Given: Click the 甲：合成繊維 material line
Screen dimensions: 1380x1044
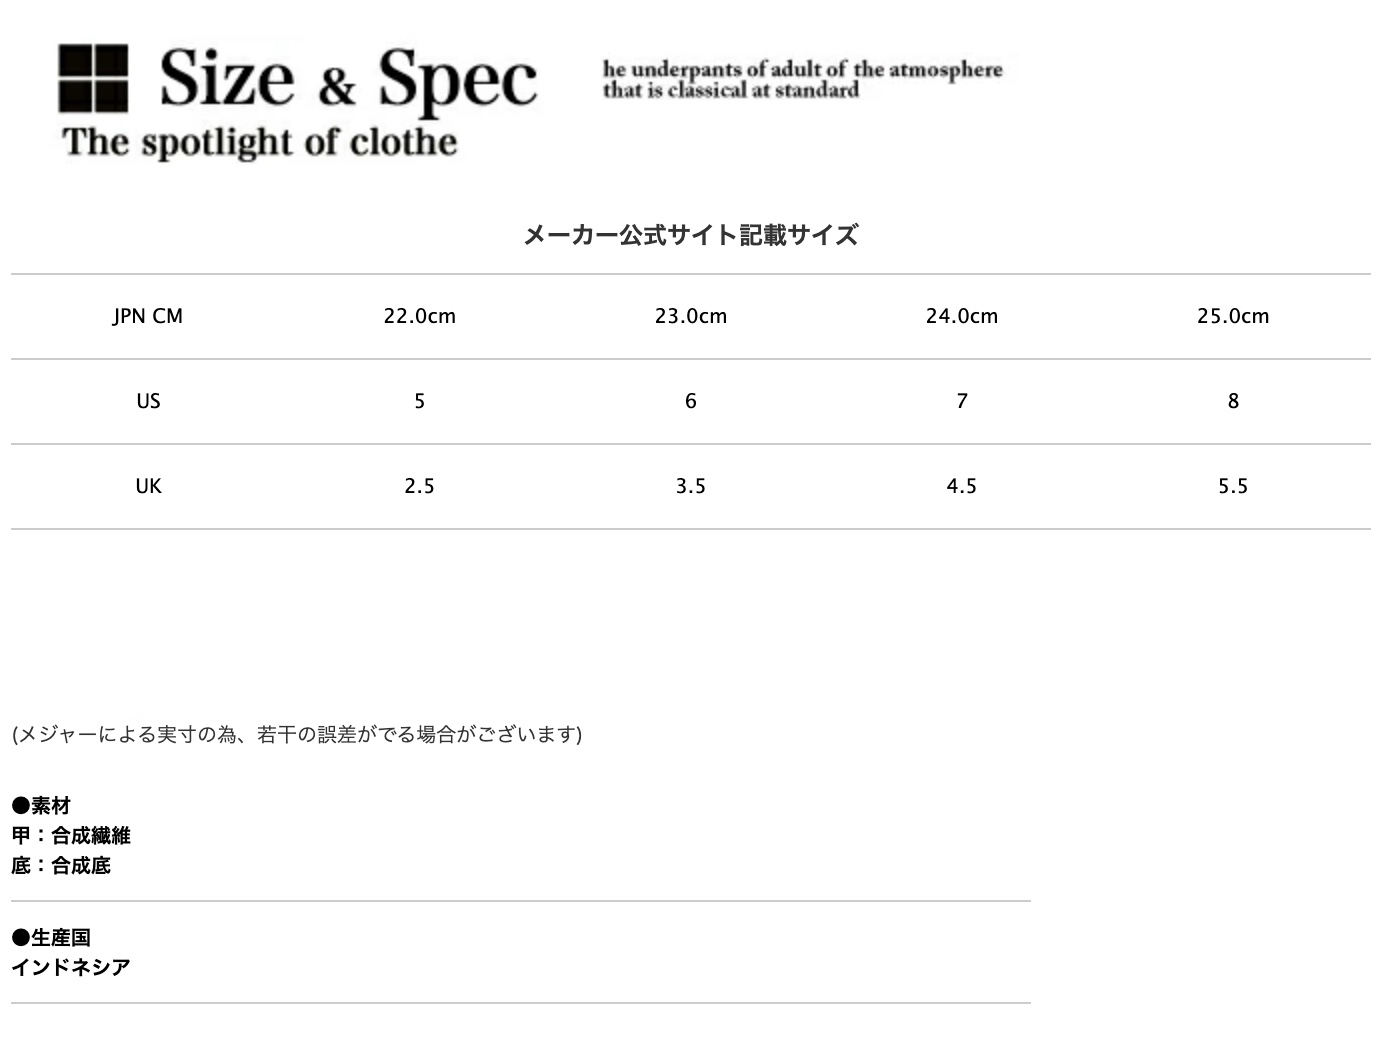Looking at the screenshot, I should click(x=71, y=835).
